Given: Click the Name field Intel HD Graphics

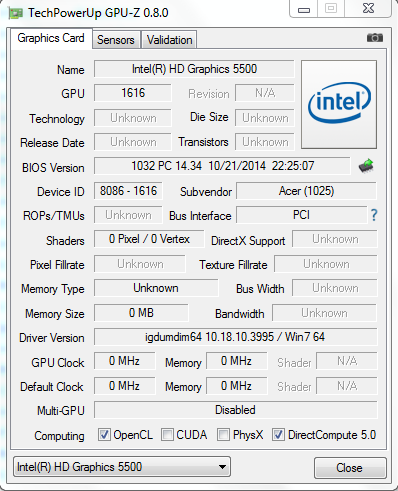Looking at the screenshot, I should click(x=194, y=69).
